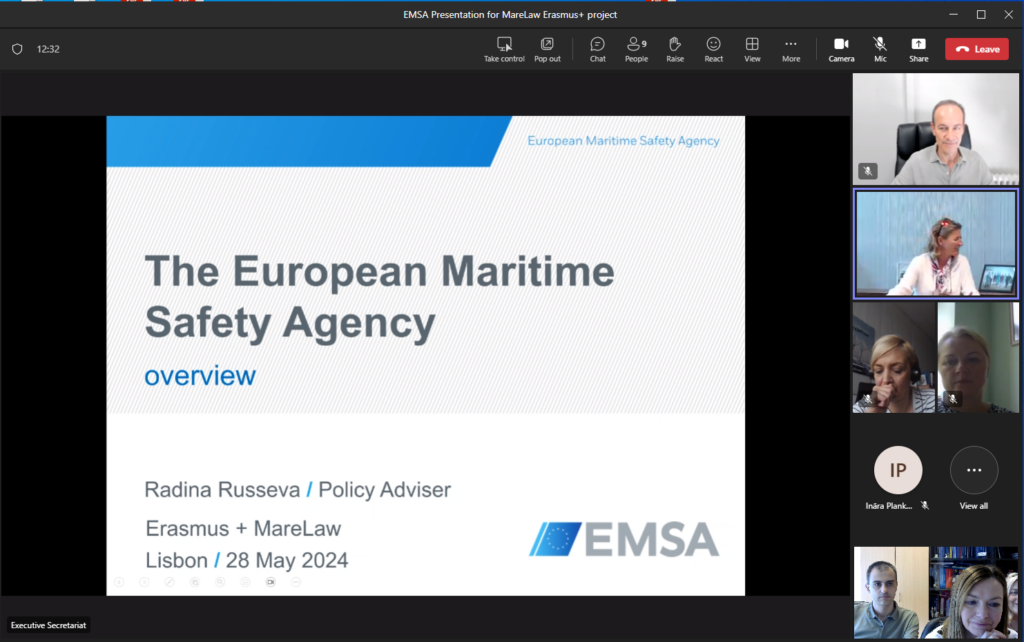Go to next slide arrow
This screenshot has height=642, width=1024.
click(144, 582)
